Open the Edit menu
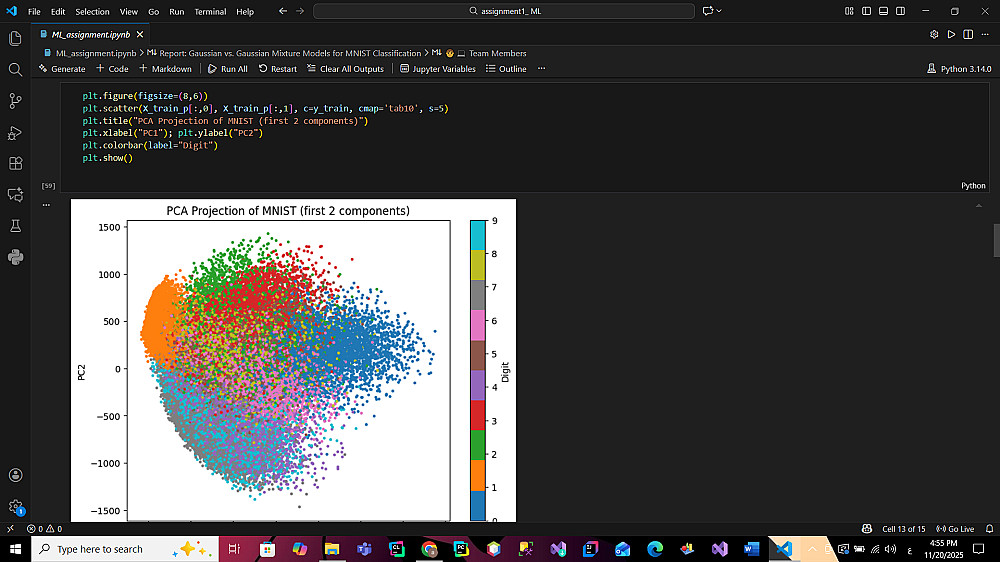 [x=58, y=11]
